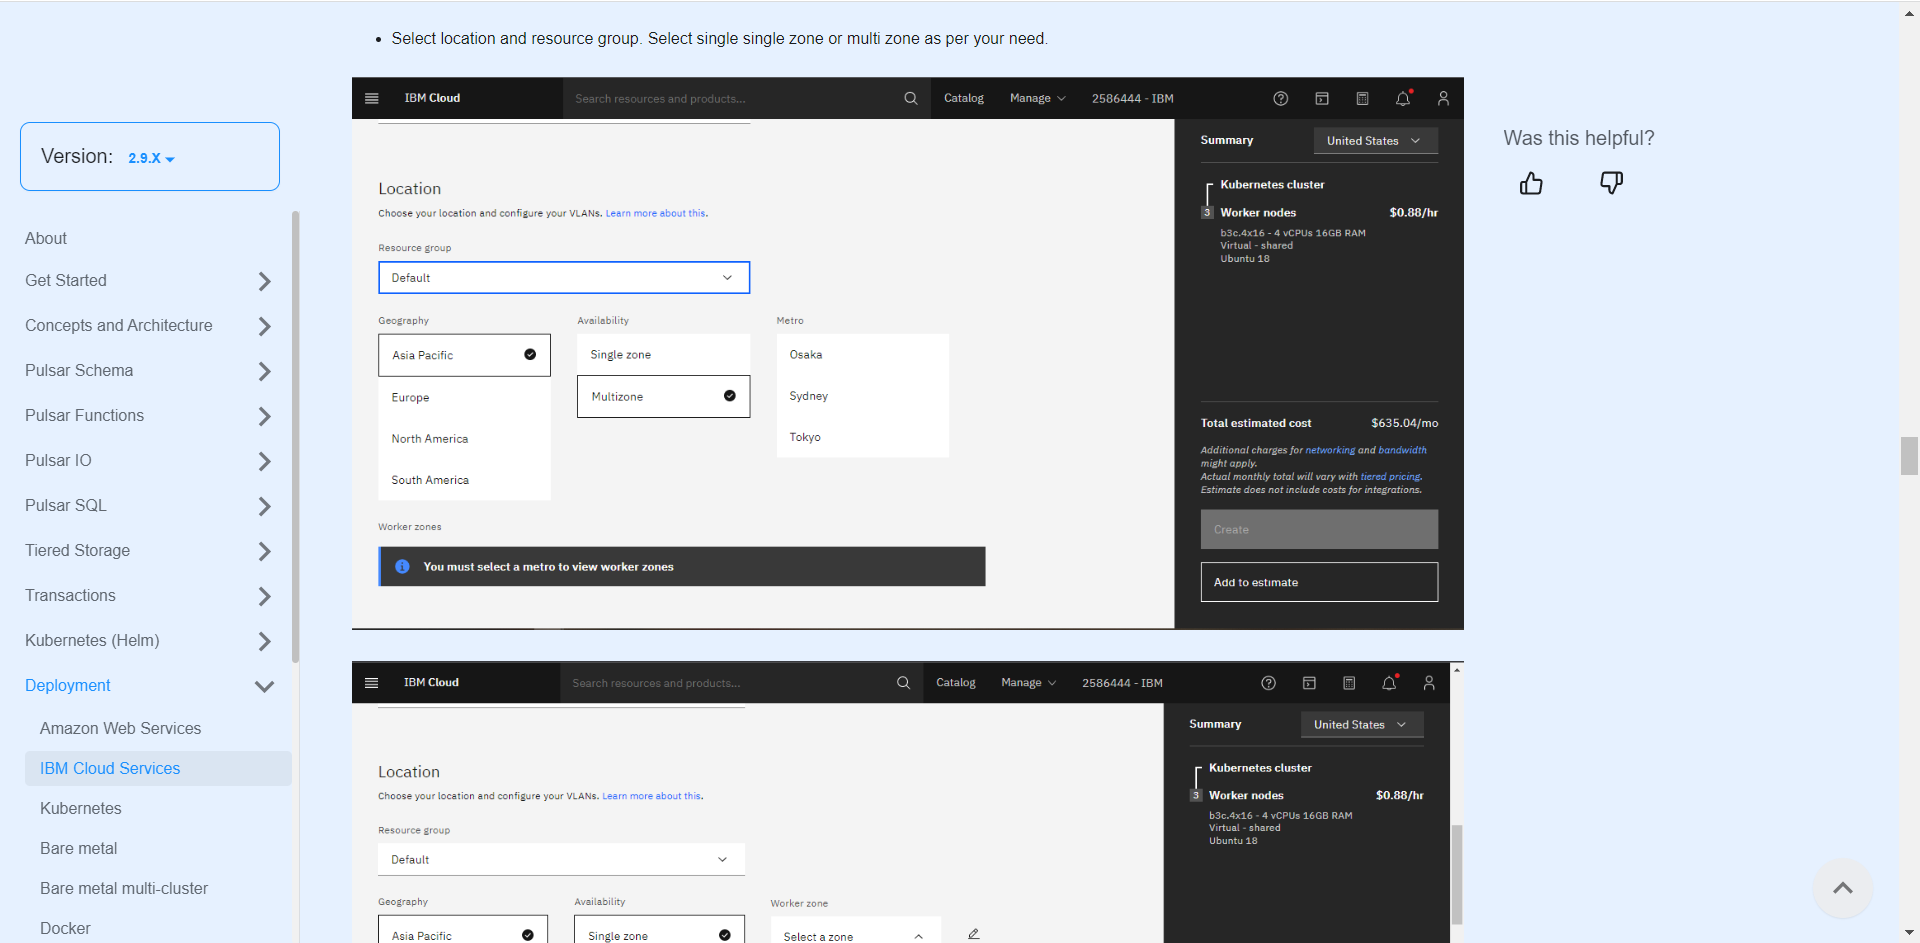This screenshot has height=943, width=1920.
Task: Click the networking link in cost notes
Action: (x=1330, y=450)
